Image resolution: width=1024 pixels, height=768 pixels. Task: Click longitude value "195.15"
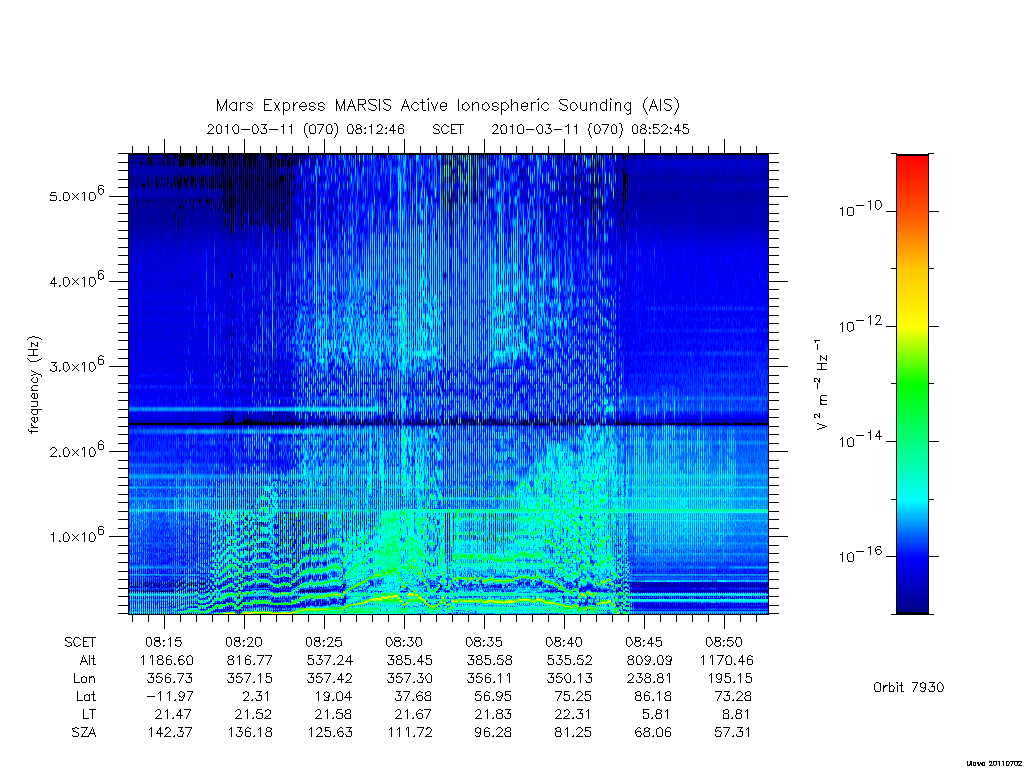[729, 679]
